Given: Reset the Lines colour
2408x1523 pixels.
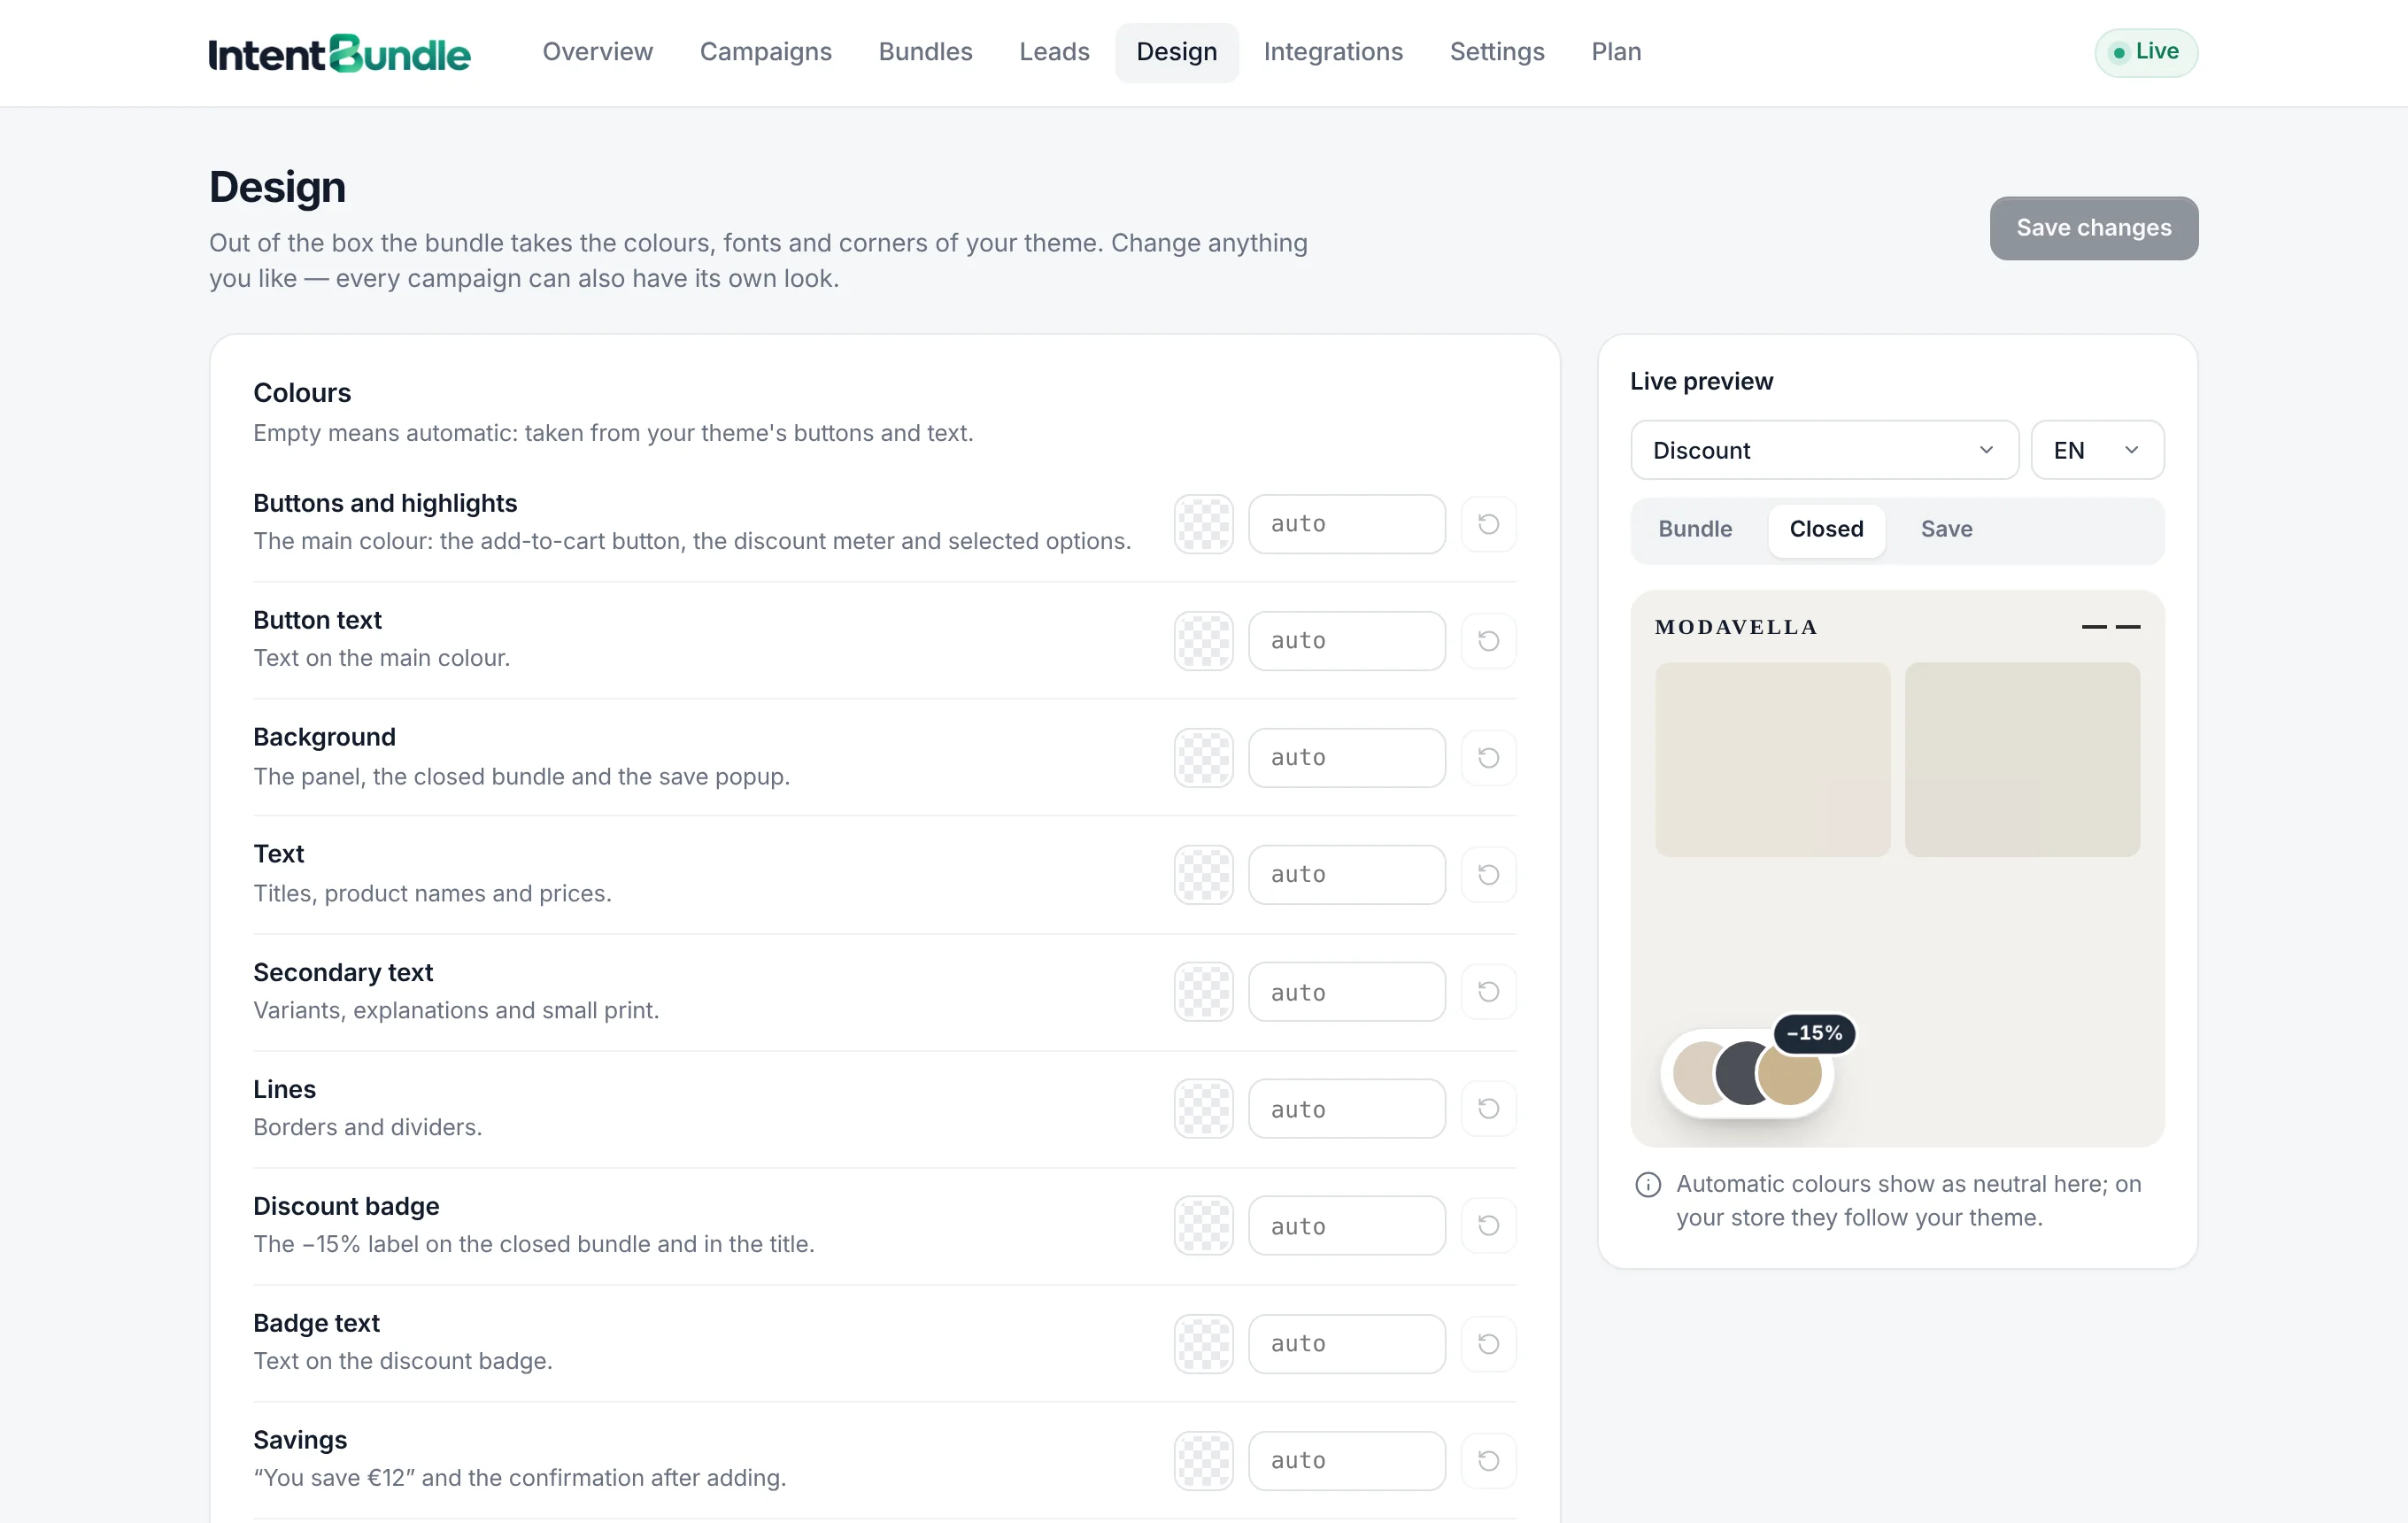Looking at the screenshot, I should [x=1488, y=1109].
